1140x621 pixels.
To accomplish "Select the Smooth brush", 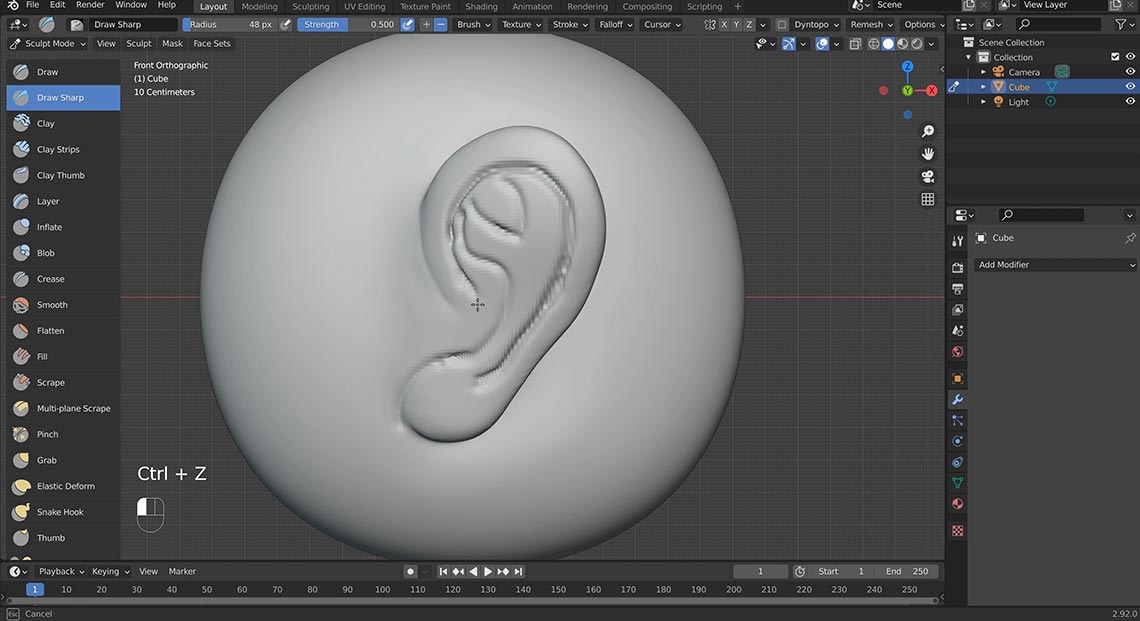I will [x=62, y=304].
